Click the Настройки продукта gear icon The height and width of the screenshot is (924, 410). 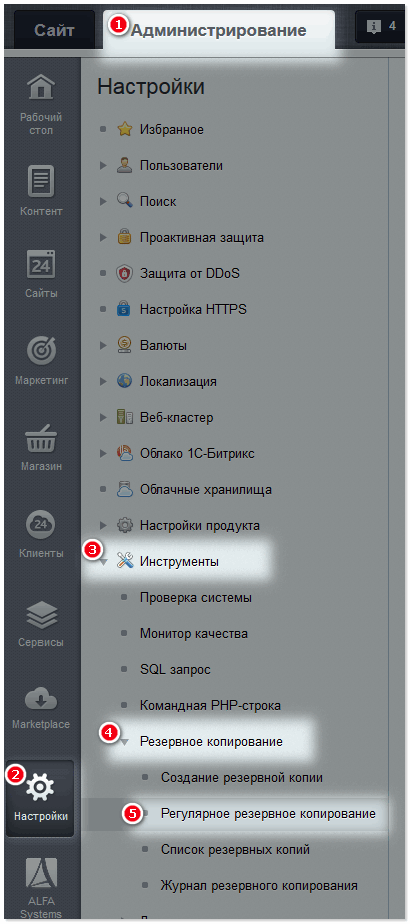pyautogui.click(x=124, y=525)
